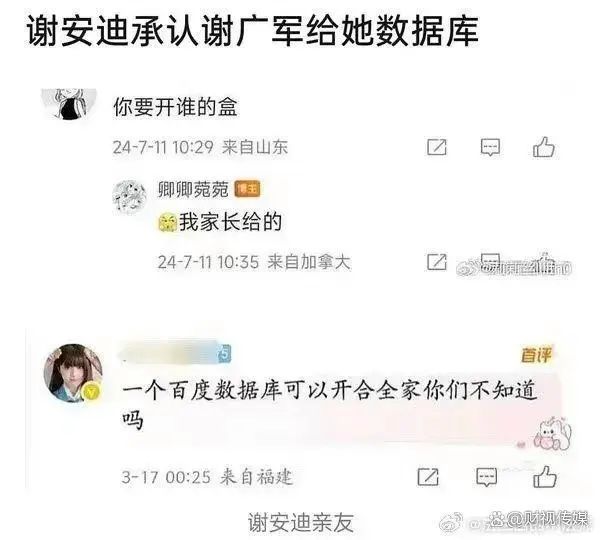Repost the 百度数据库 comment from 福建

click(x=428, y=477)
